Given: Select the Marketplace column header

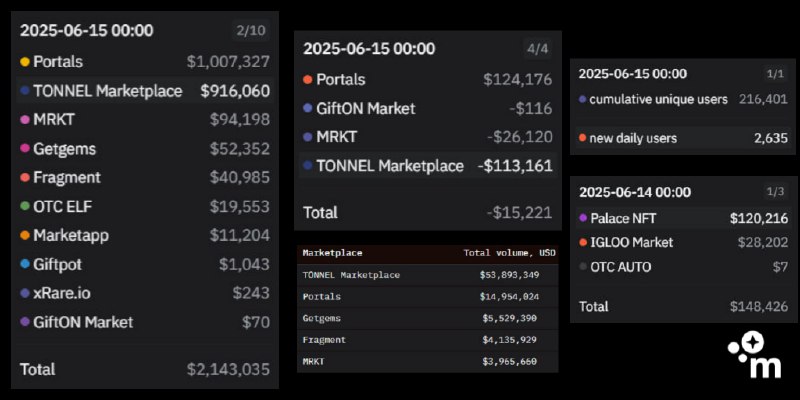Looking at the screenshot, I should 332,253.
